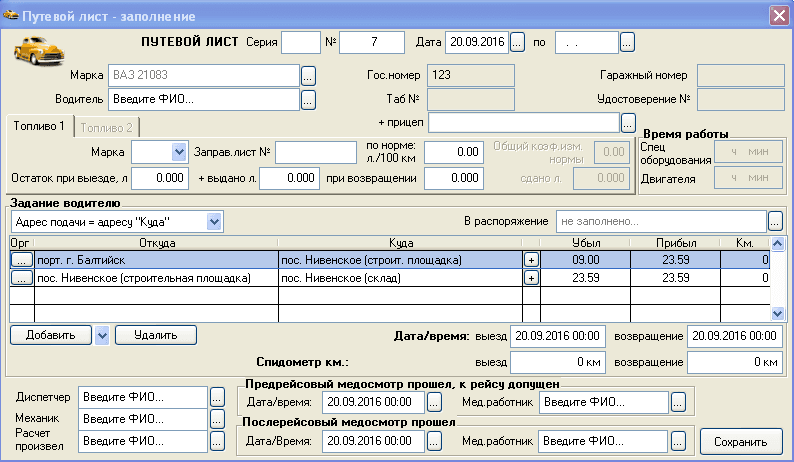Open trailer browse button next to + прицеп
Viewport: 794px width, 462px height.
[628, 123]
